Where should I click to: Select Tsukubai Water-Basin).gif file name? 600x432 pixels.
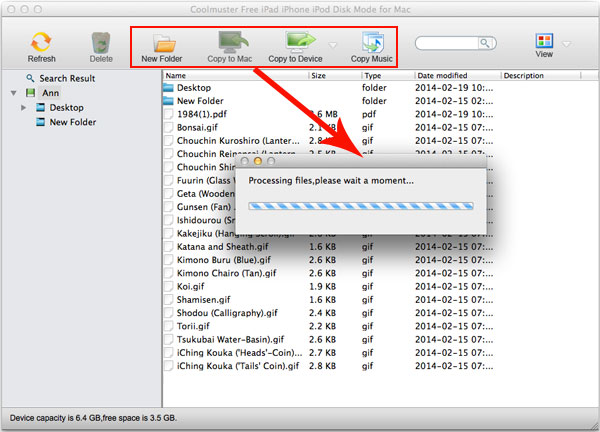pos(230,339)
